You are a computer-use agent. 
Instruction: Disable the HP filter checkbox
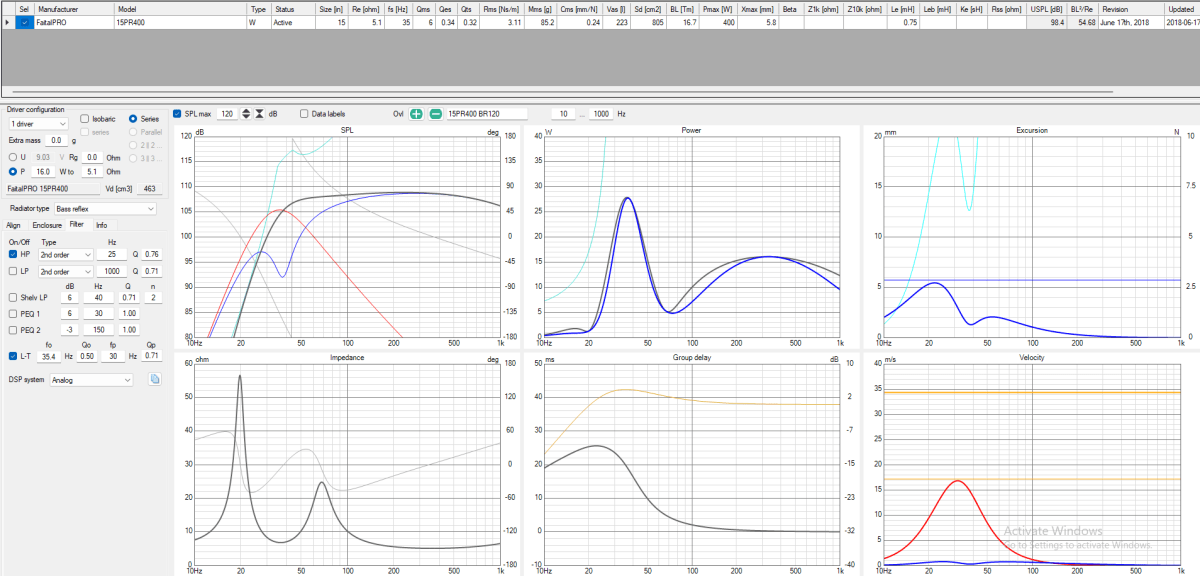[12, 254]
